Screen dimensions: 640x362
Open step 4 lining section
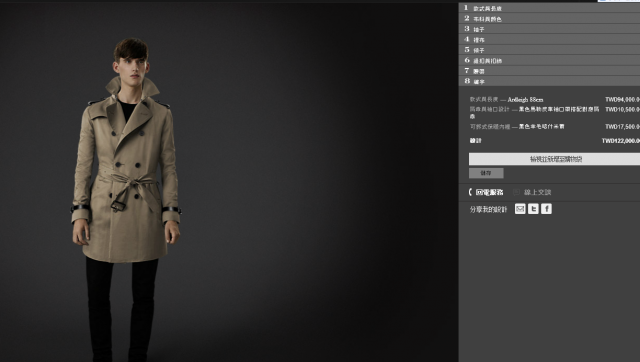point(549,39)
